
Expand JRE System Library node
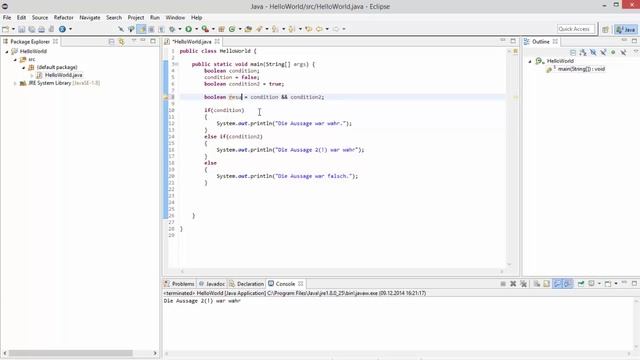pyautogui.click(x=15, y=83)
